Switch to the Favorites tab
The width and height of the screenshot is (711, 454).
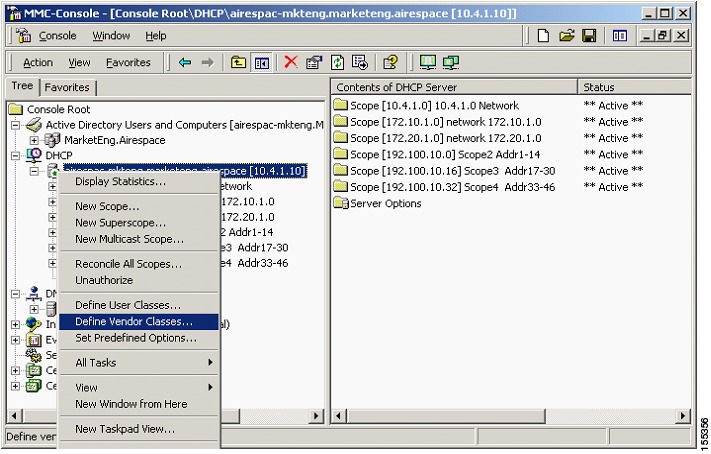tap(67, 87)
